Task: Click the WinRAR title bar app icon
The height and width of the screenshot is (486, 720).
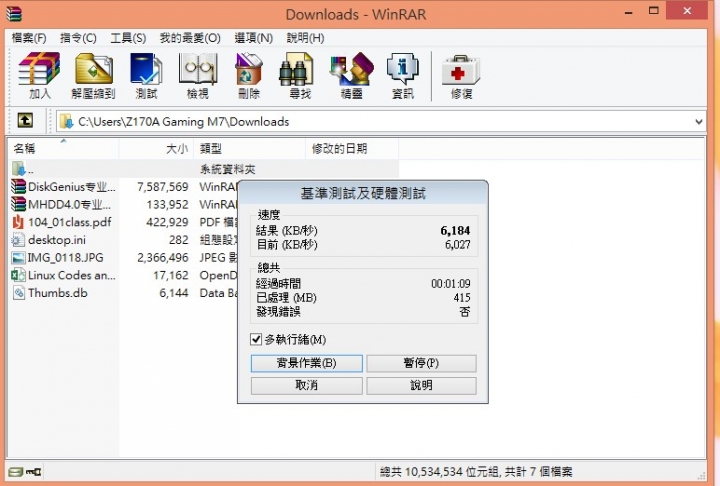Action: pos(14,14)
